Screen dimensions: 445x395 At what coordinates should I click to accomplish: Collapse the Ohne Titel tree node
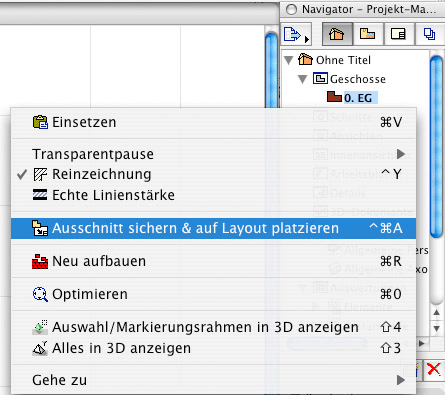[289, 60]
